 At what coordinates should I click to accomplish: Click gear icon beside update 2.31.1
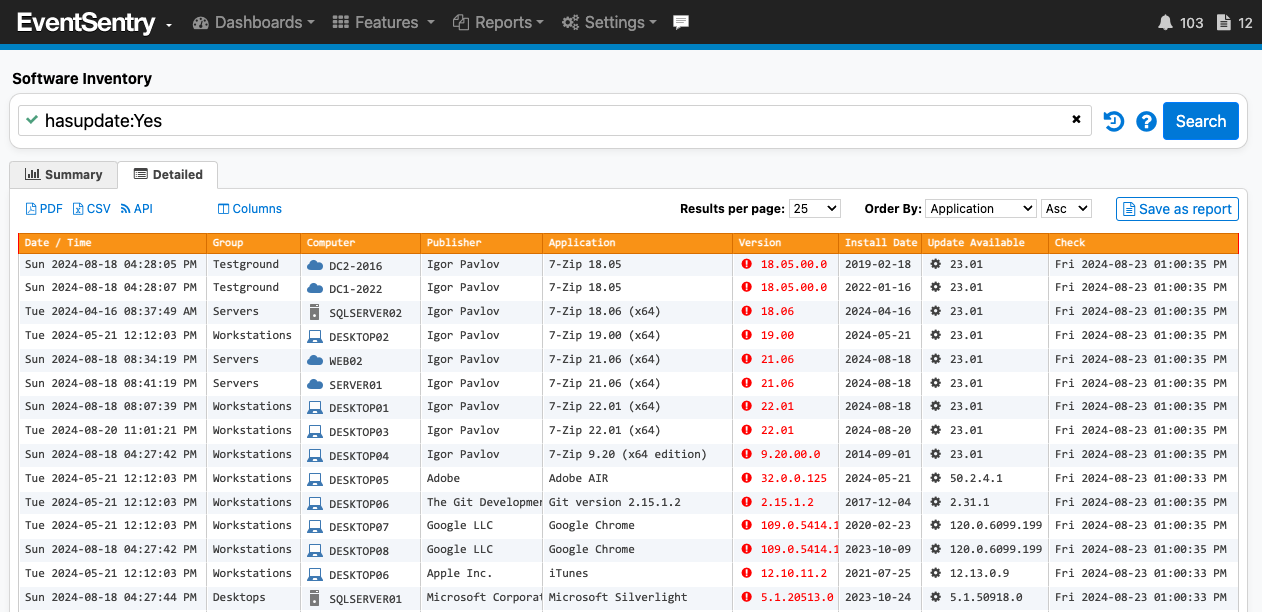935,503
